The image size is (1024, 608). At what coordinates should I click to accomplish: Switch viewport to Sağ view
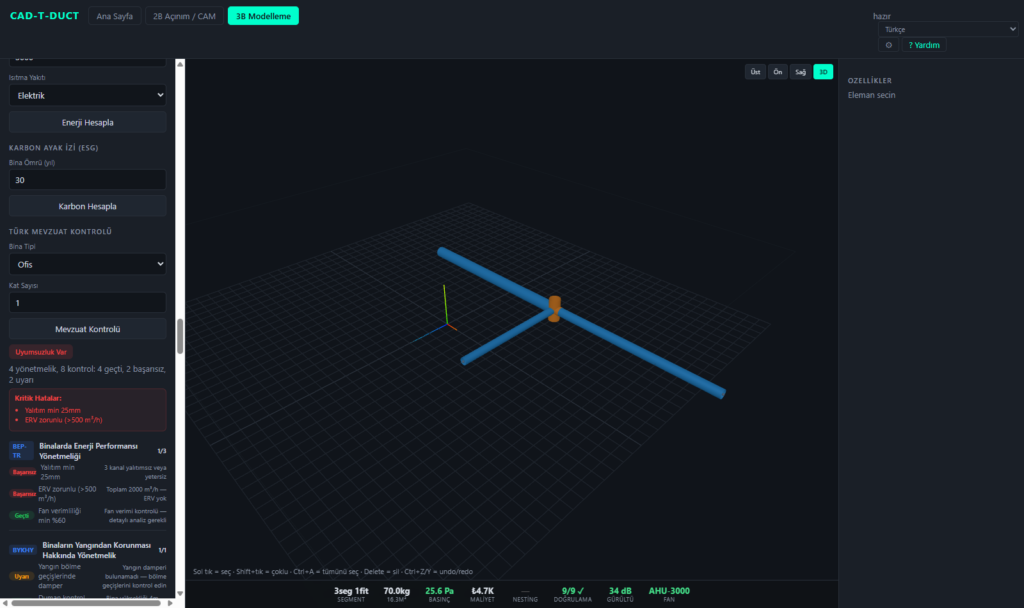800,72
